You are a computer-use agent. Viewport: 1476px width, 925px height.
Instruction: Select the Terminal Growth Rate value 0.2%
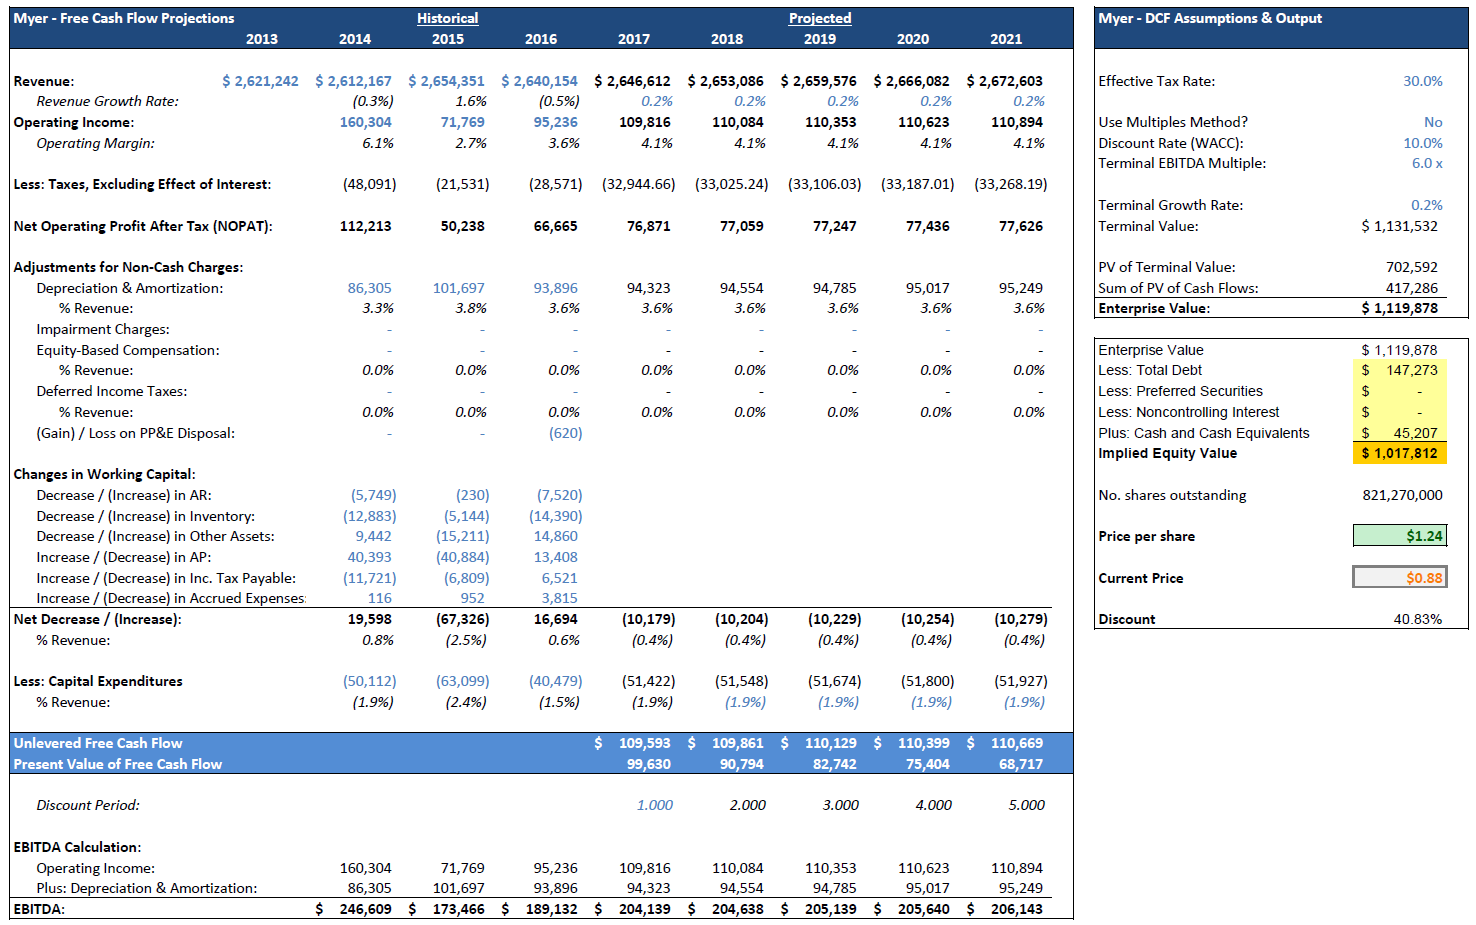coord(1426,205)
